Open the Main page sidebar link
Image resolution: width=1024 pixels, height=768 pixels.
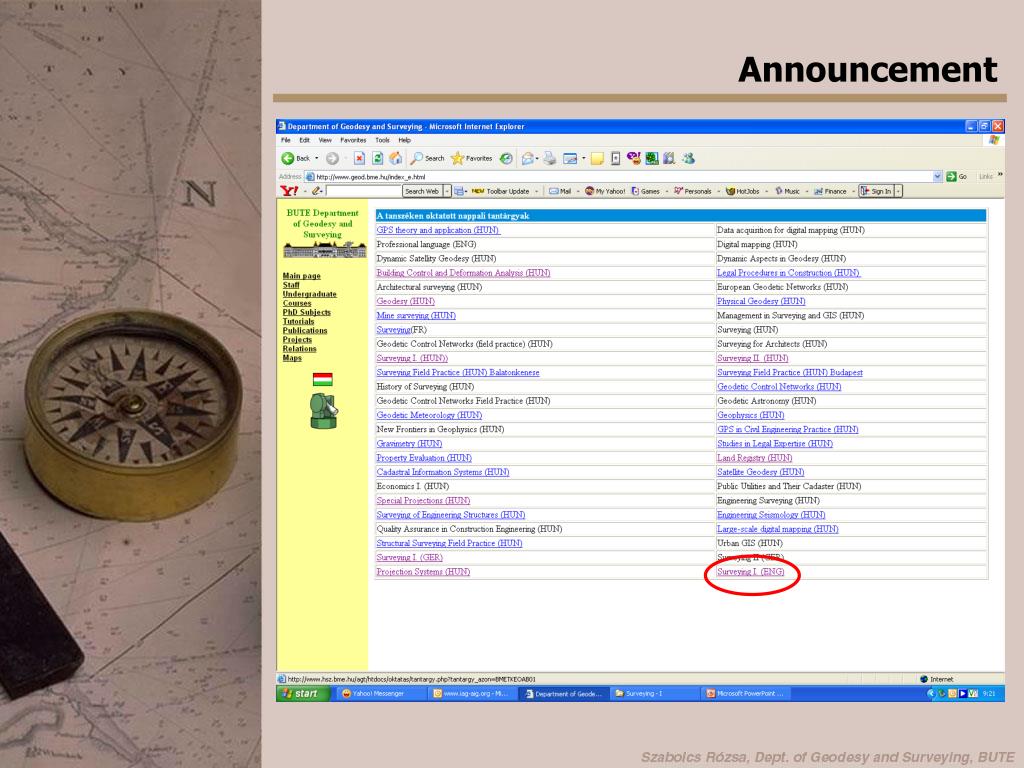point(302,276)
